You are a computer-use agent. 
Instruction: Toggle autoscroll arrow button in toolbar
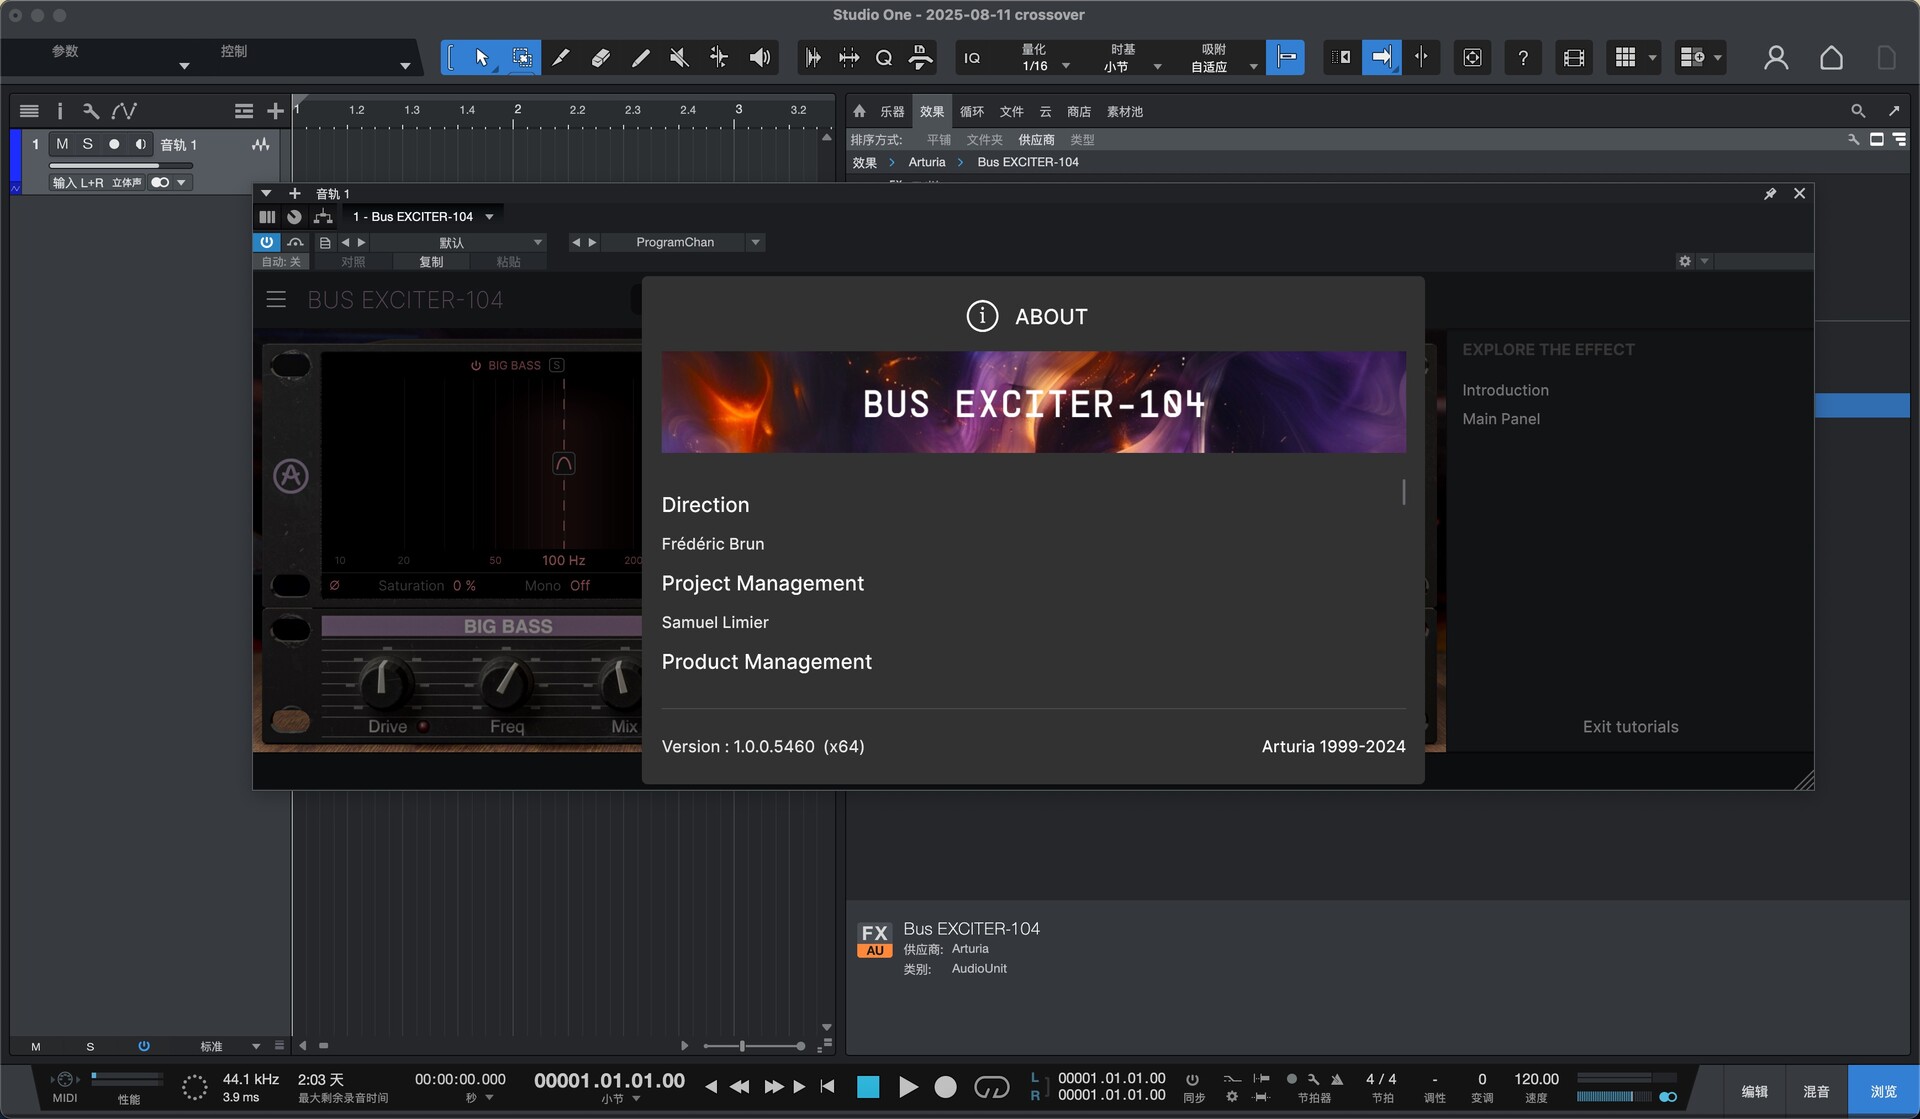pos(1381,58)
